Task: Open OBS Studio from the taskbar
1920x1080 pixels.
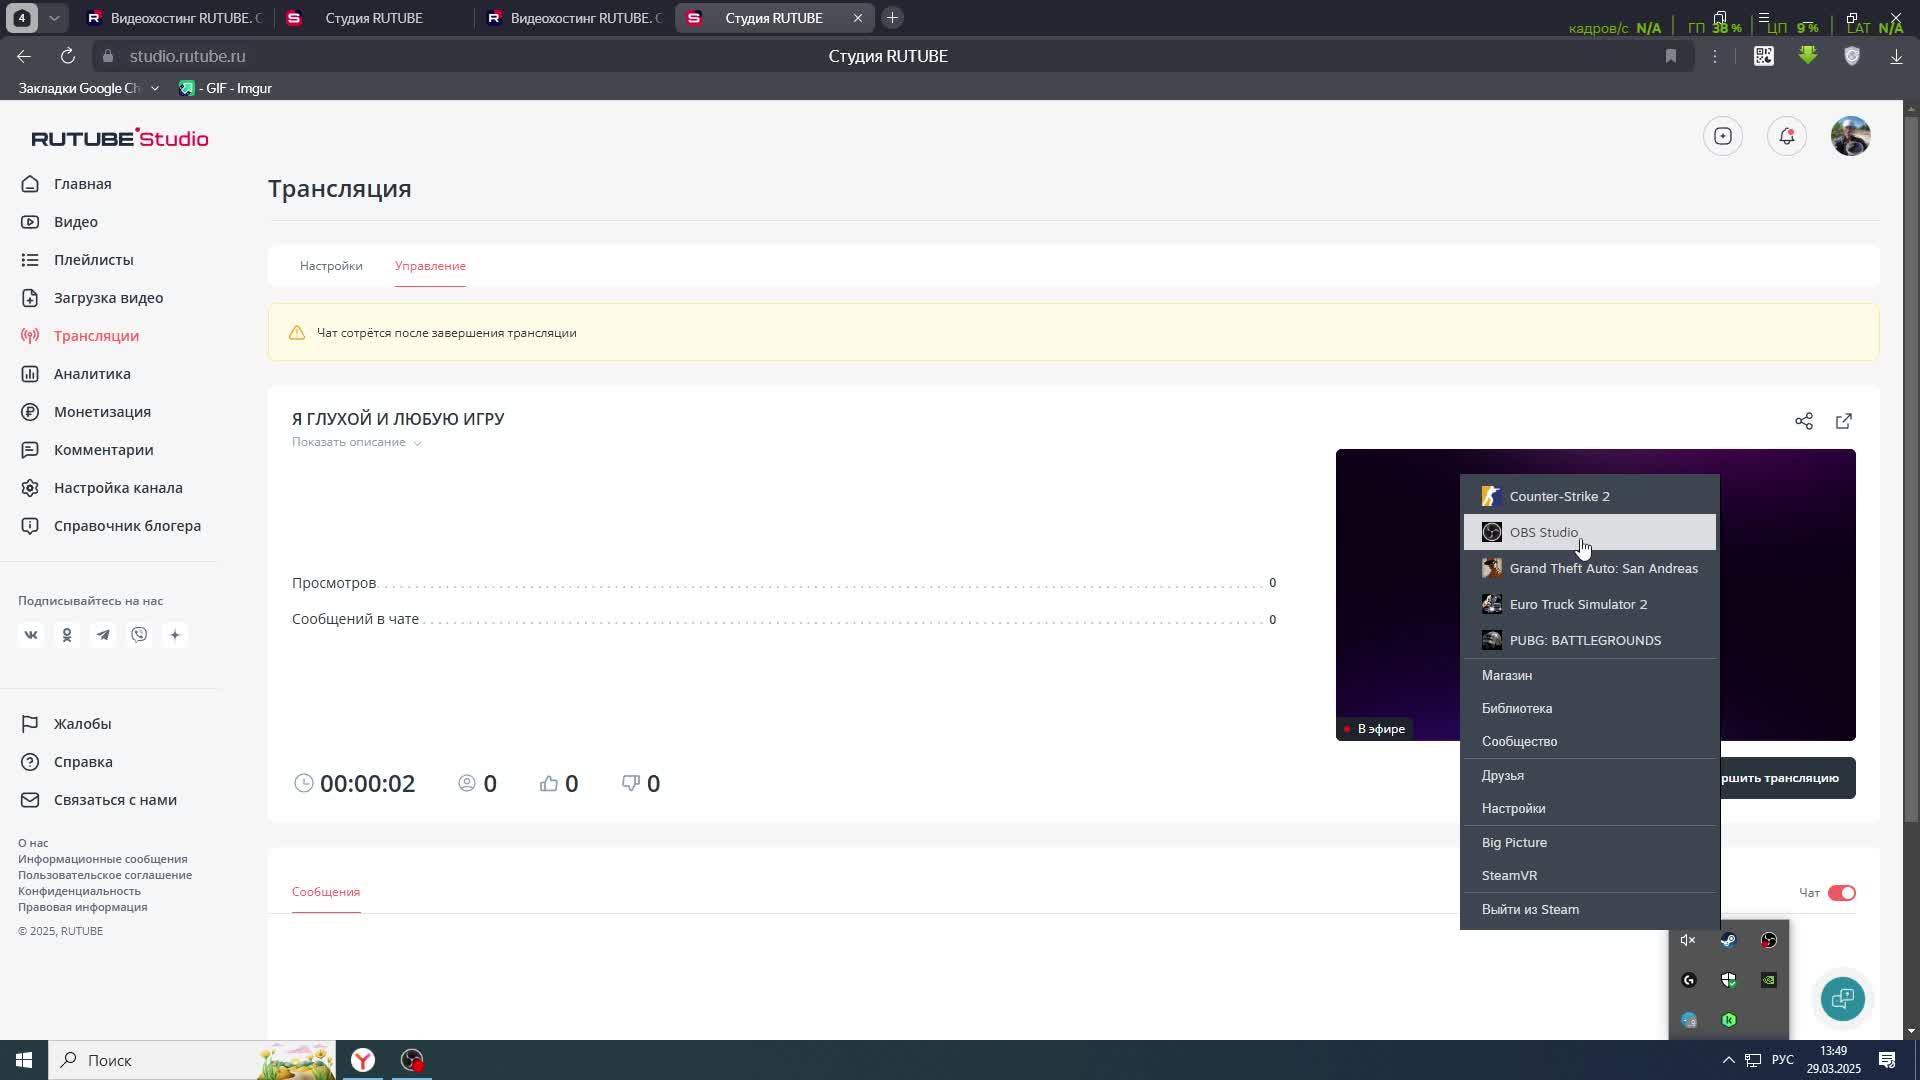Action: pyautogui.click(x=412, y=1060)
